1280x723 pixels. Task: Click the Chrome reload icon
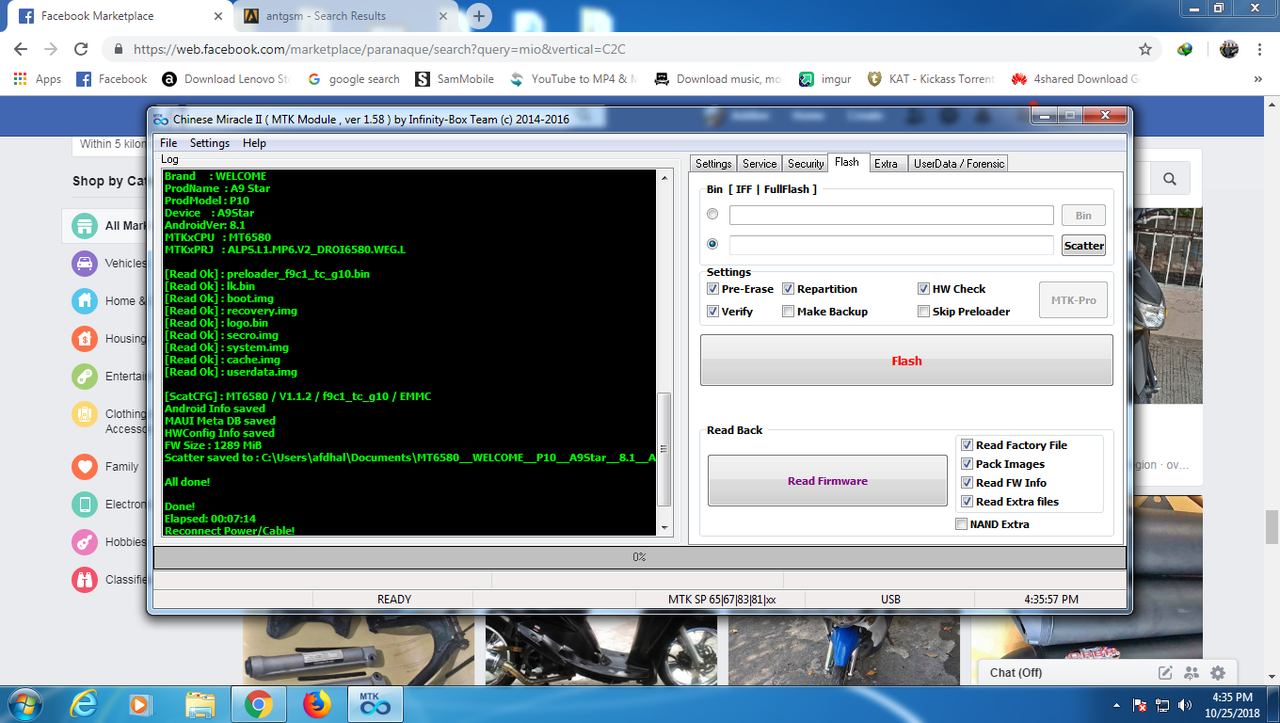click(x=81, y=49)
